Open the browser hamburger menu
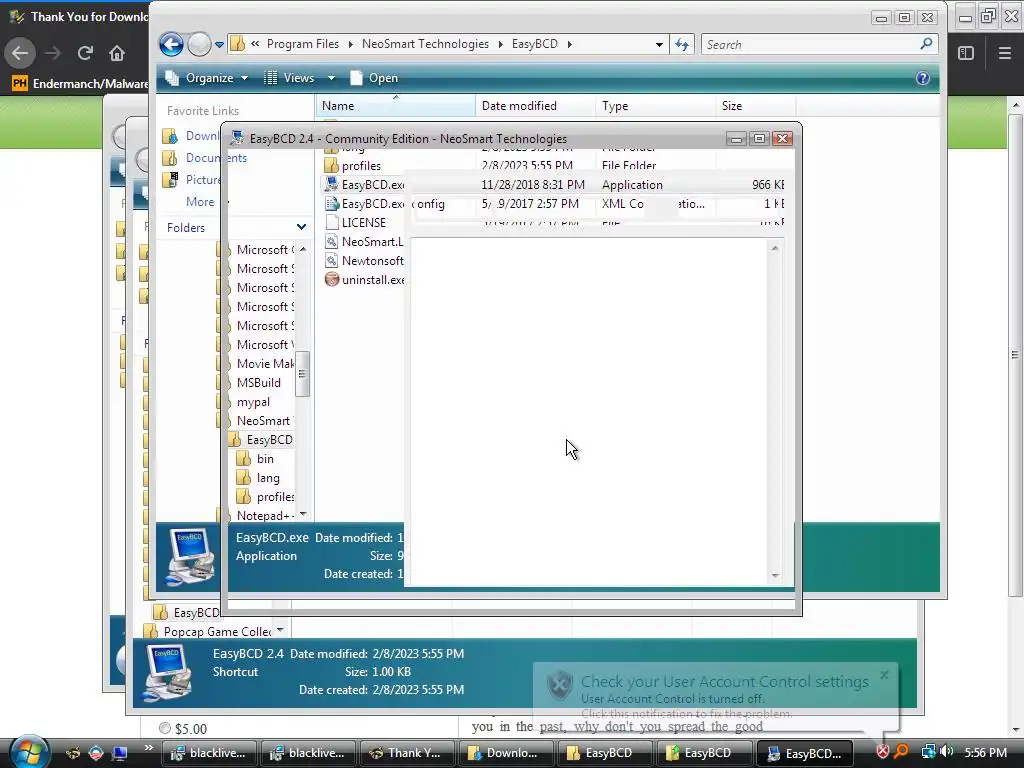 point(1004,53)
